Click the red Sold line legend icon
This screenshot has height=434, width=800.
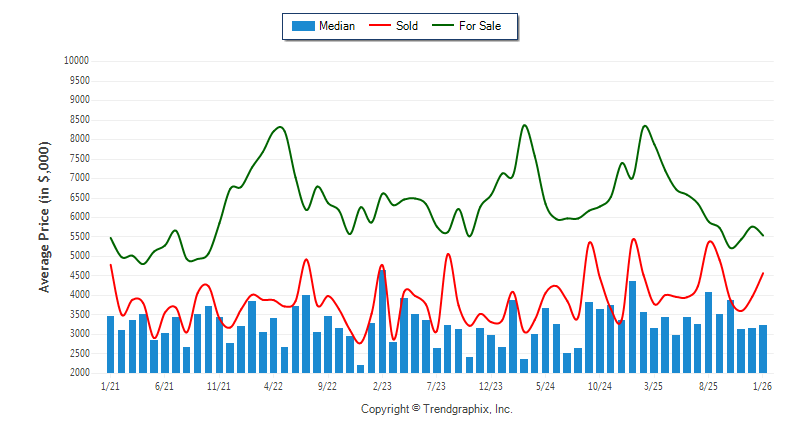(380, 26)
